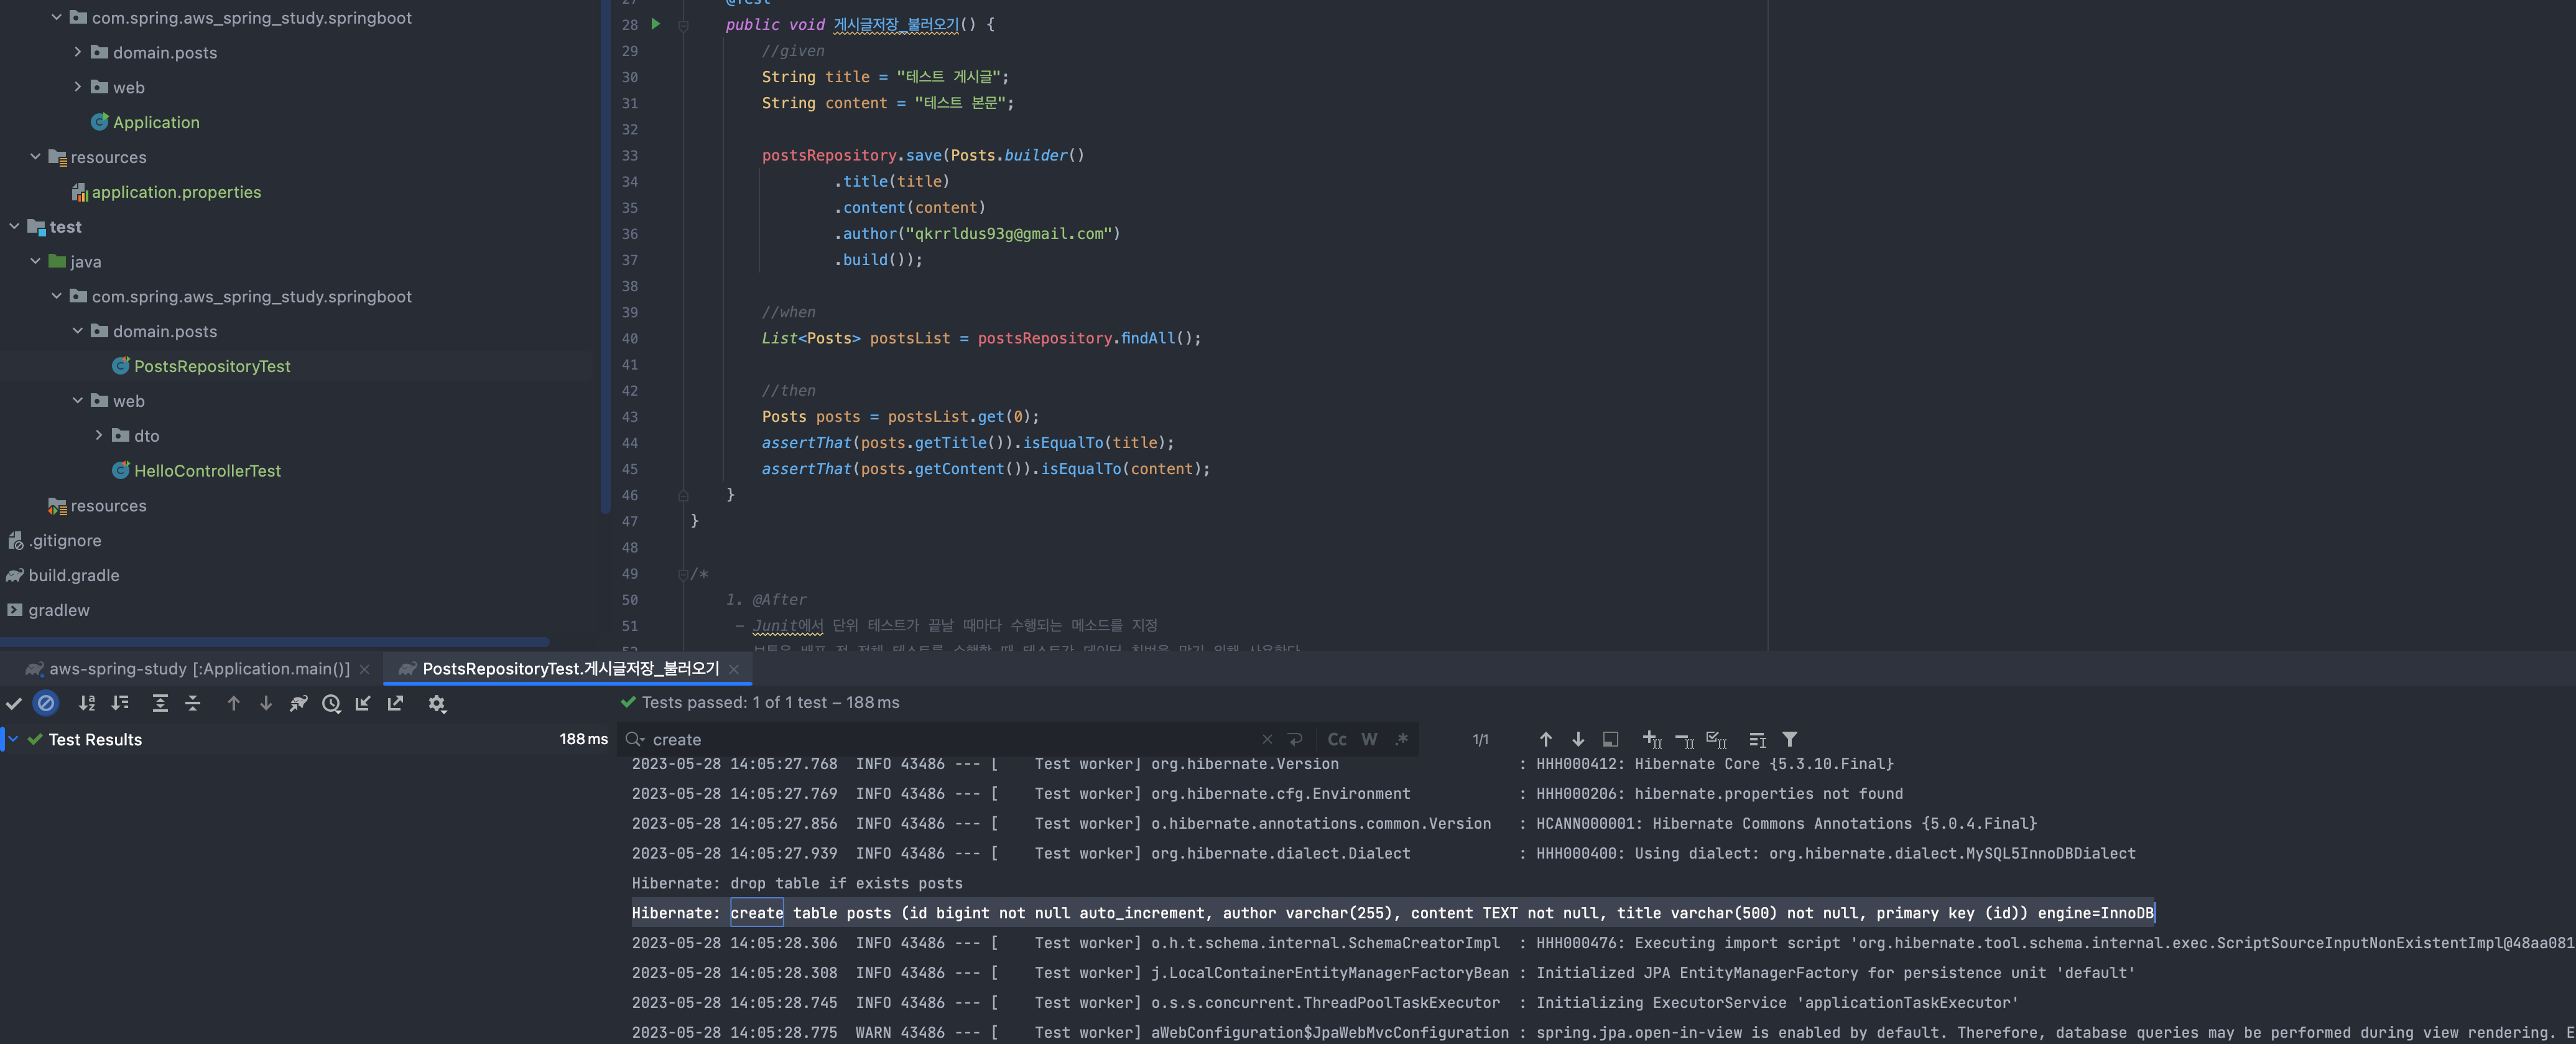Image resolution: width=2576 pixels, height=1044 pixels.
Task: Jump to previous search occurrence
Action: coord(1546,740)
